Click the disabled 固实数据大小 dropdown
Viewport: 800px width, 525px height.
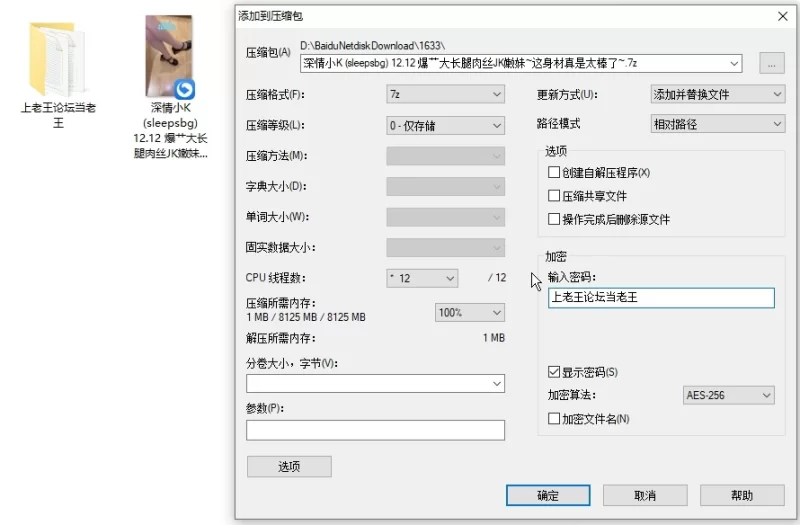(445, 248)
